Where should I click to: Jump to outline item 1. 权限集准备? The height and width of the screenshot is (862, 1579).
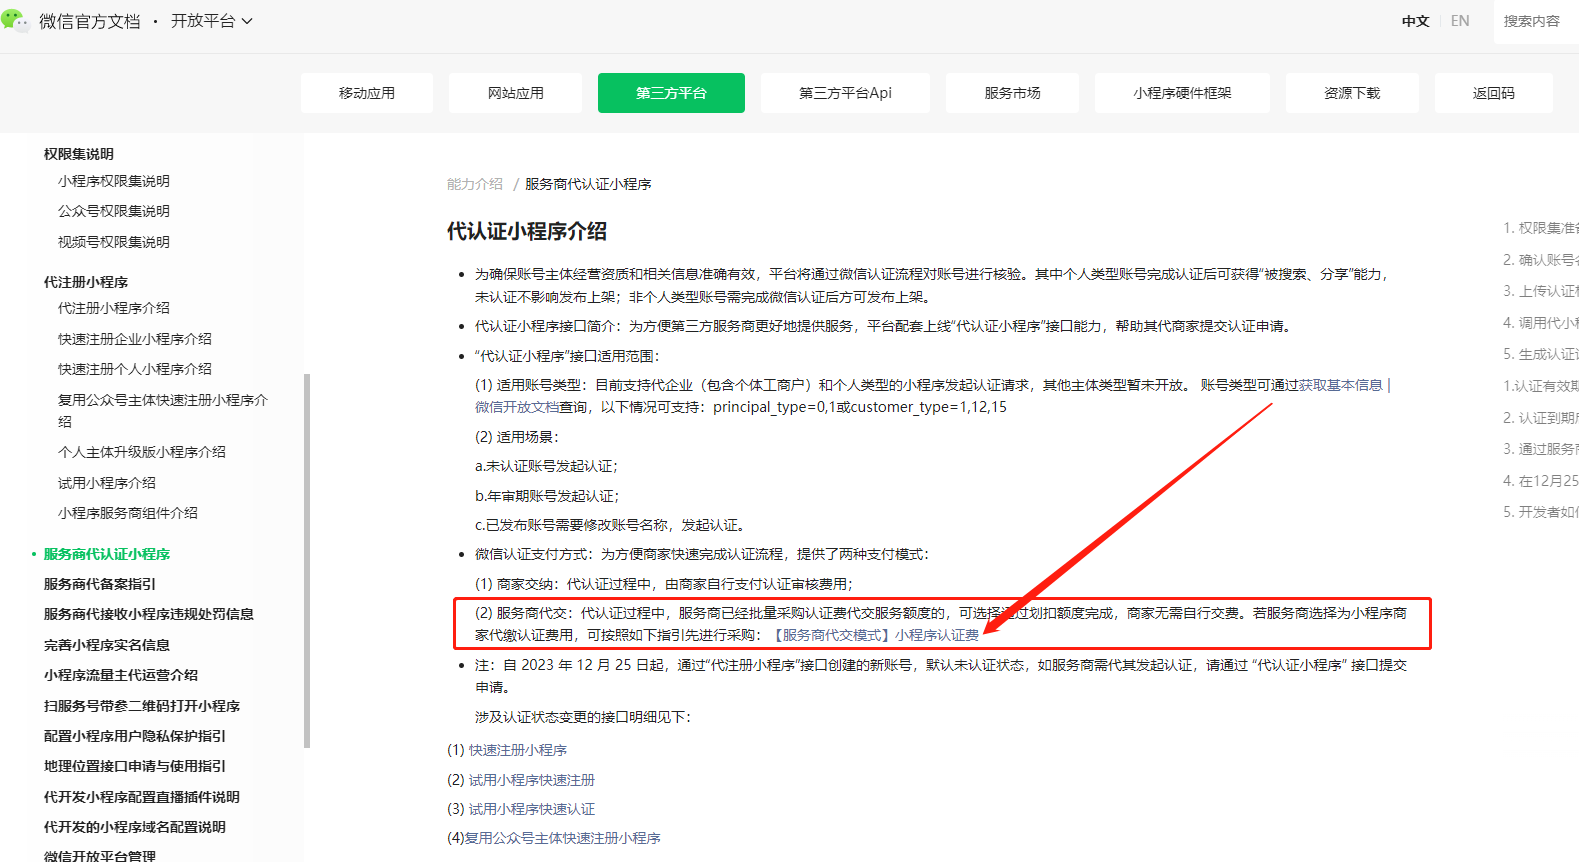tap(1540, 228)
